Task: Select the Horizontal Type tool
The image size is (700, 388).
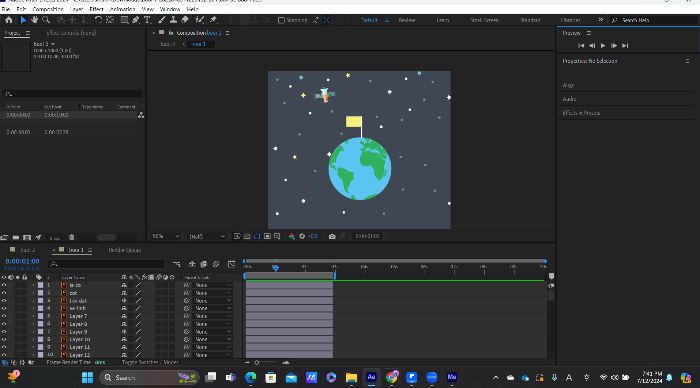Action: 147,20
